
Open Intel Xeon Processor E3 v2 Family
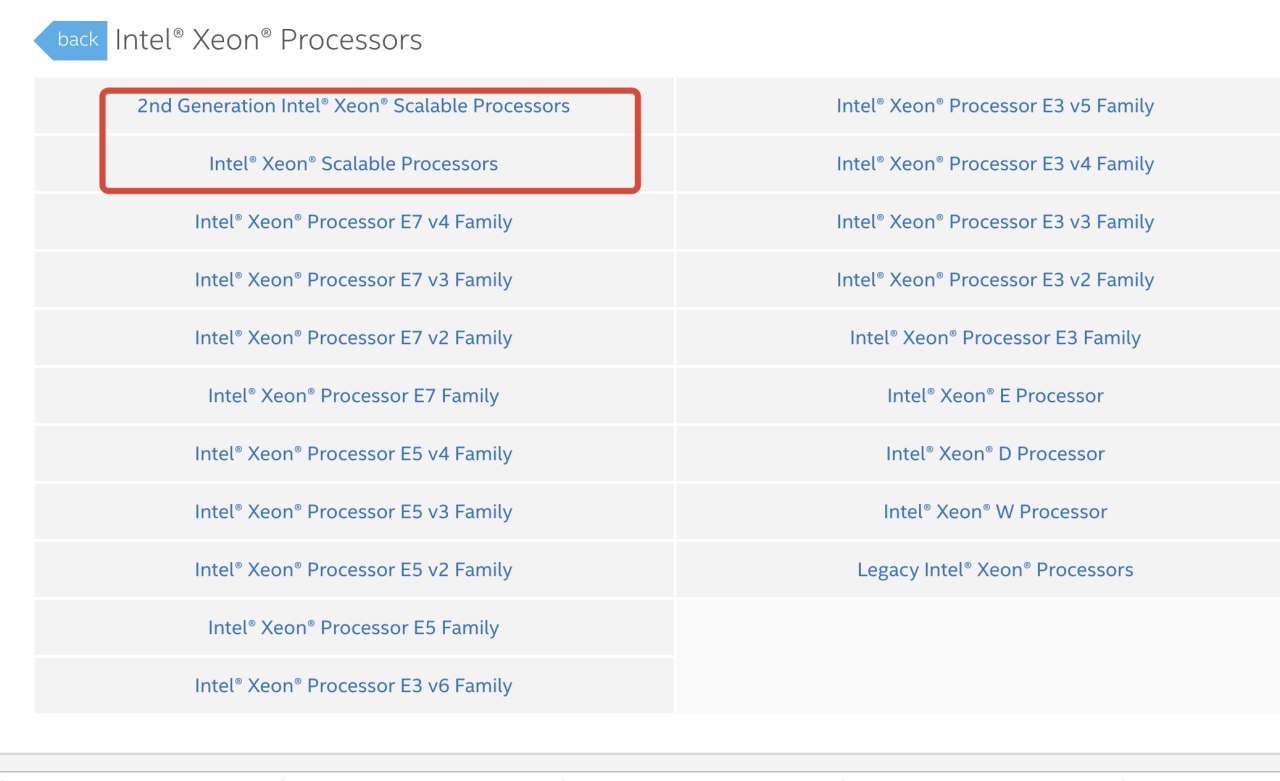click(995, 280)
